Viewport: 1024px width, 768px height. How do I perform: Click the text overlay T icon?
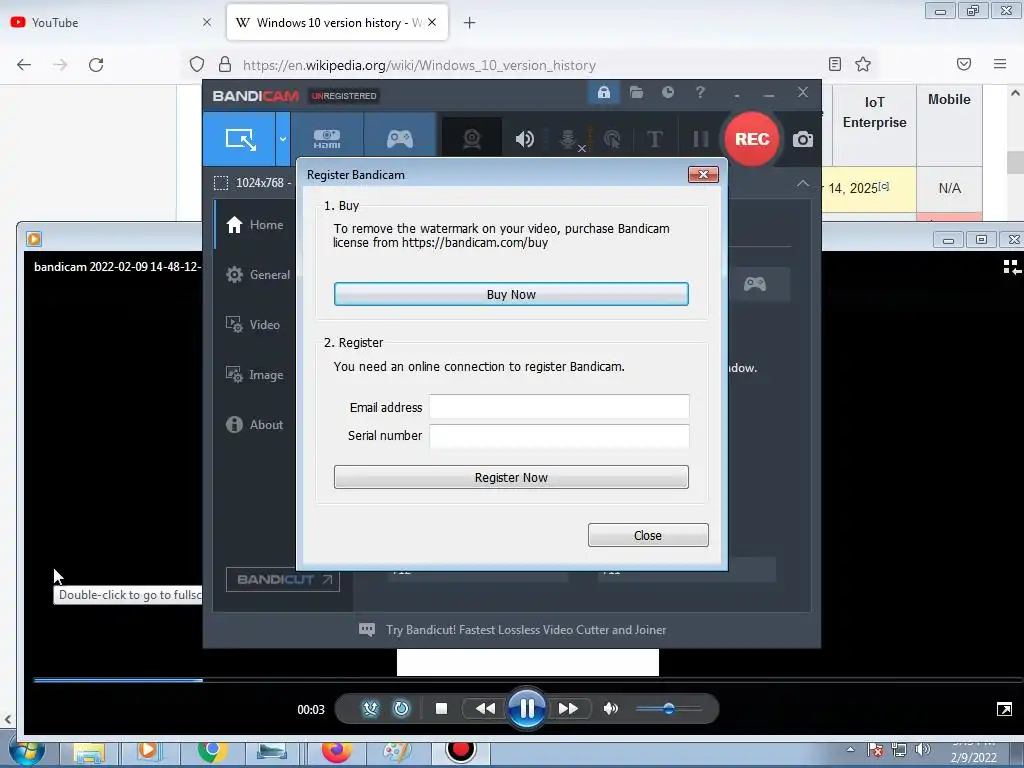pos(654,139)
